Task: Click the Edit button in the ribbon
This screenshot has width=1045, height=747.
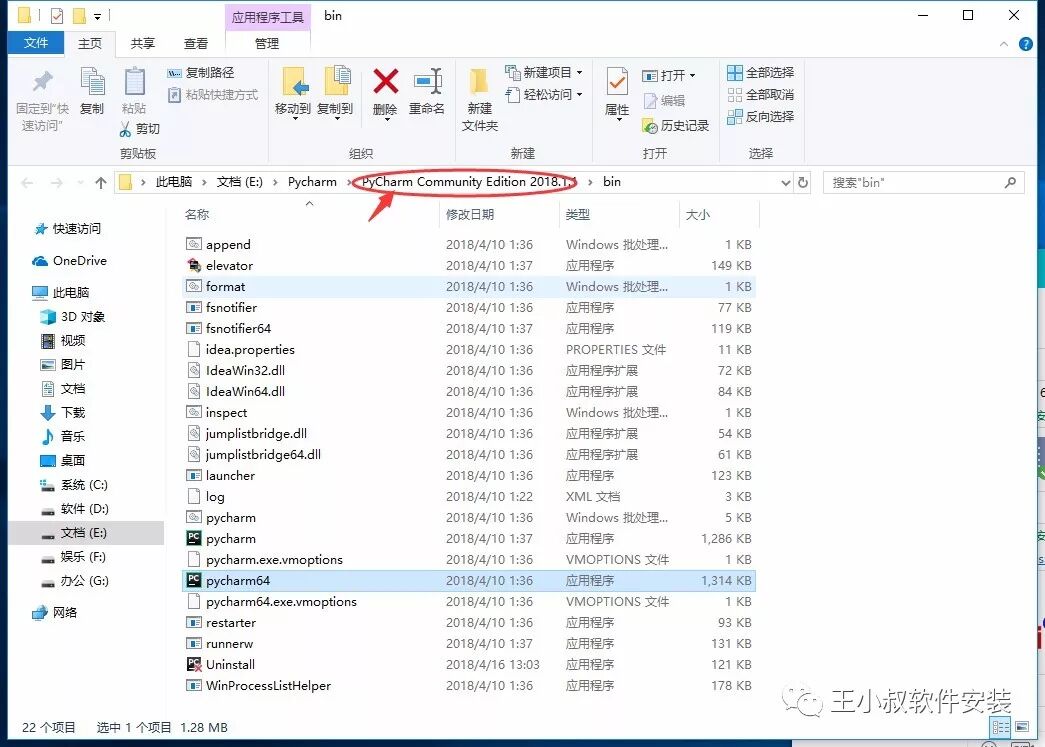Action: (x=664, y=101)
